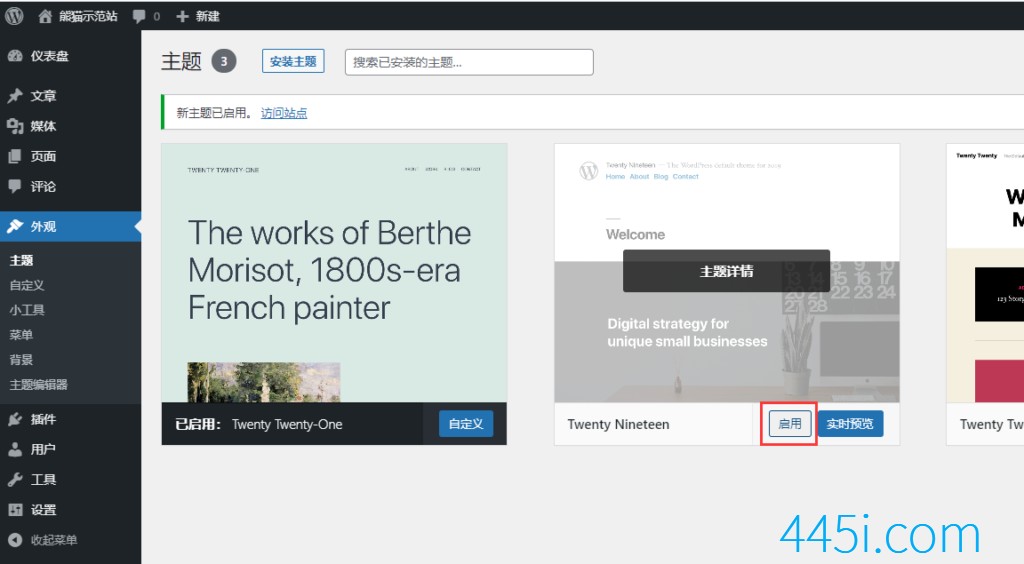Follow the 访问站点 link
This screenshot has width=1024, height=564.
(x=284, y=113)
